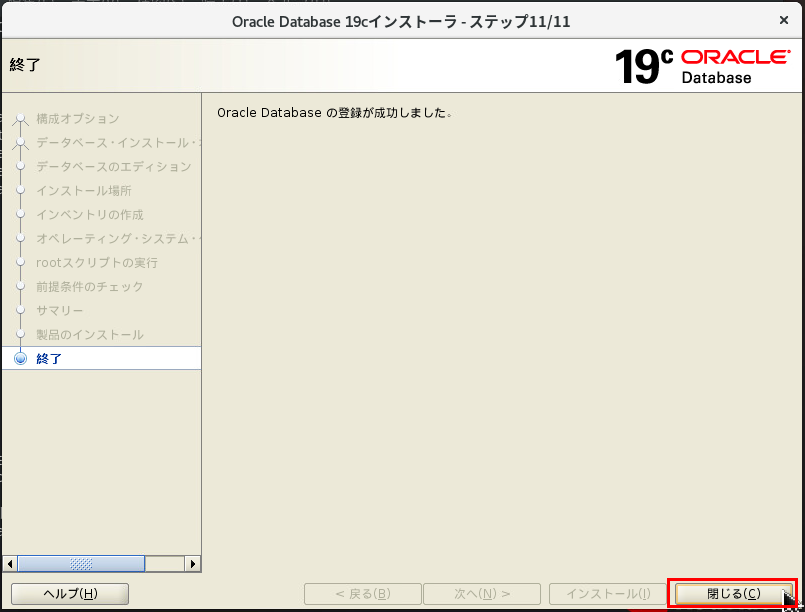Select the rootスクリプトの実行 step

[x=97, y=263]
